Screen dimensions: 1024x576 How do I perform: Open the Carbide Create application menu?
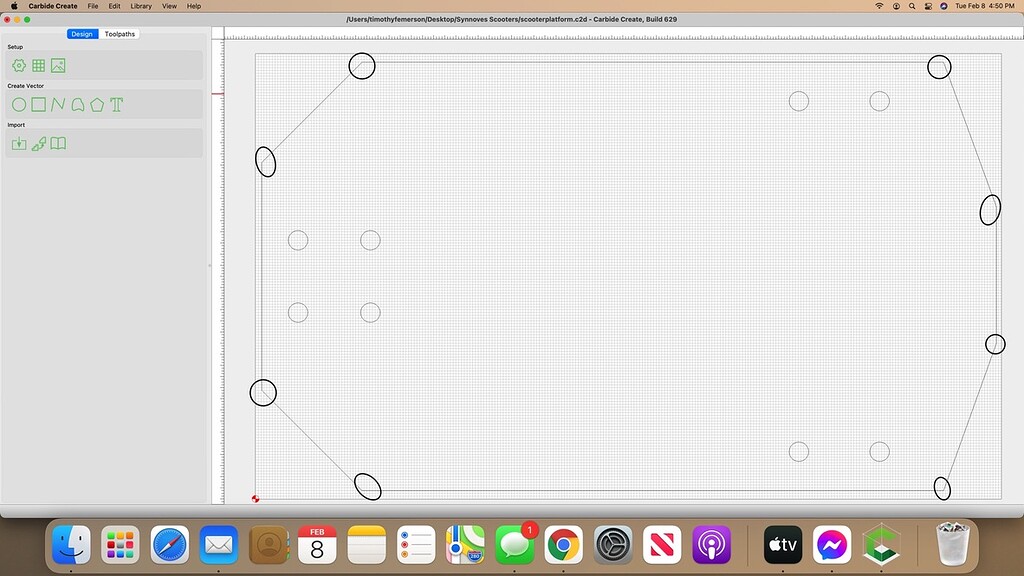[53, 6]
